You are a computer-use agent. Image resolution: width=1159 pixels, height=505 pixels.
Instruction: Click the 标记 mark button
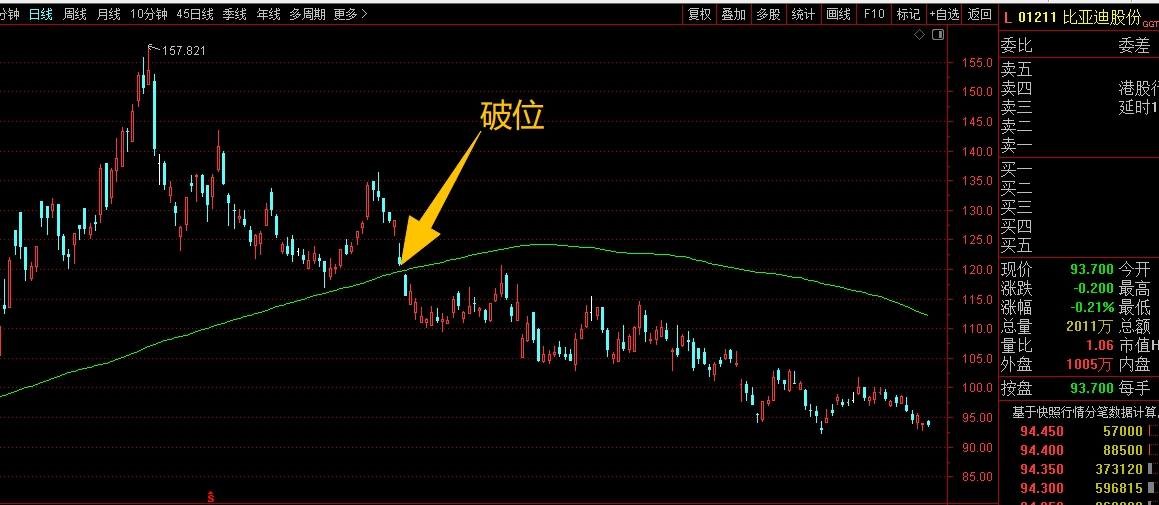(x=908, y=14)
